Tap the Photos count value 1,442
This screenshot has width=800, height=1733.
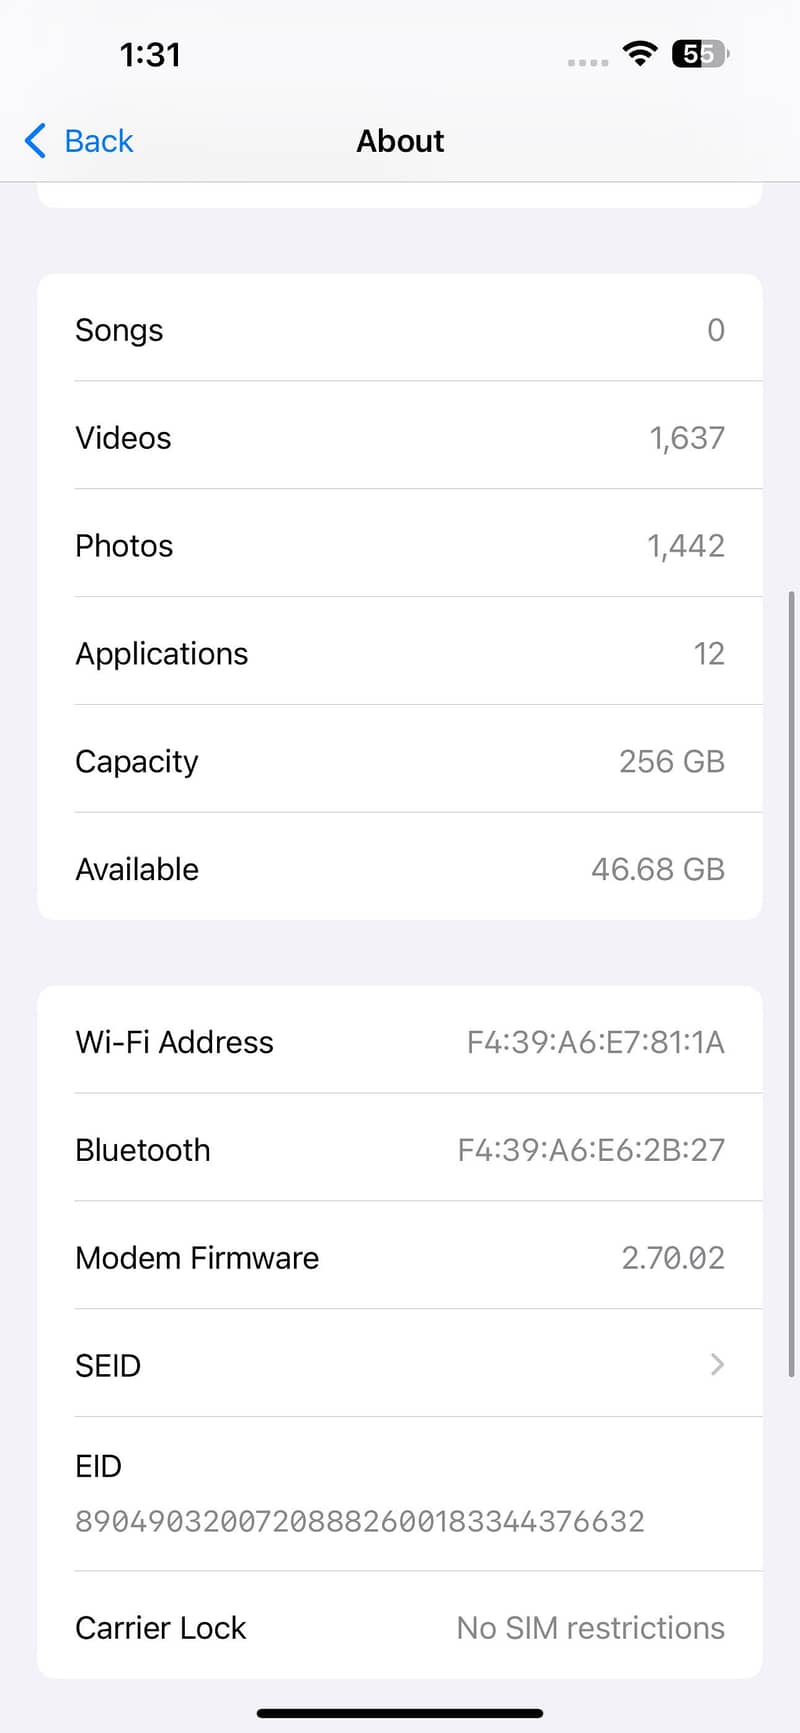685,546
